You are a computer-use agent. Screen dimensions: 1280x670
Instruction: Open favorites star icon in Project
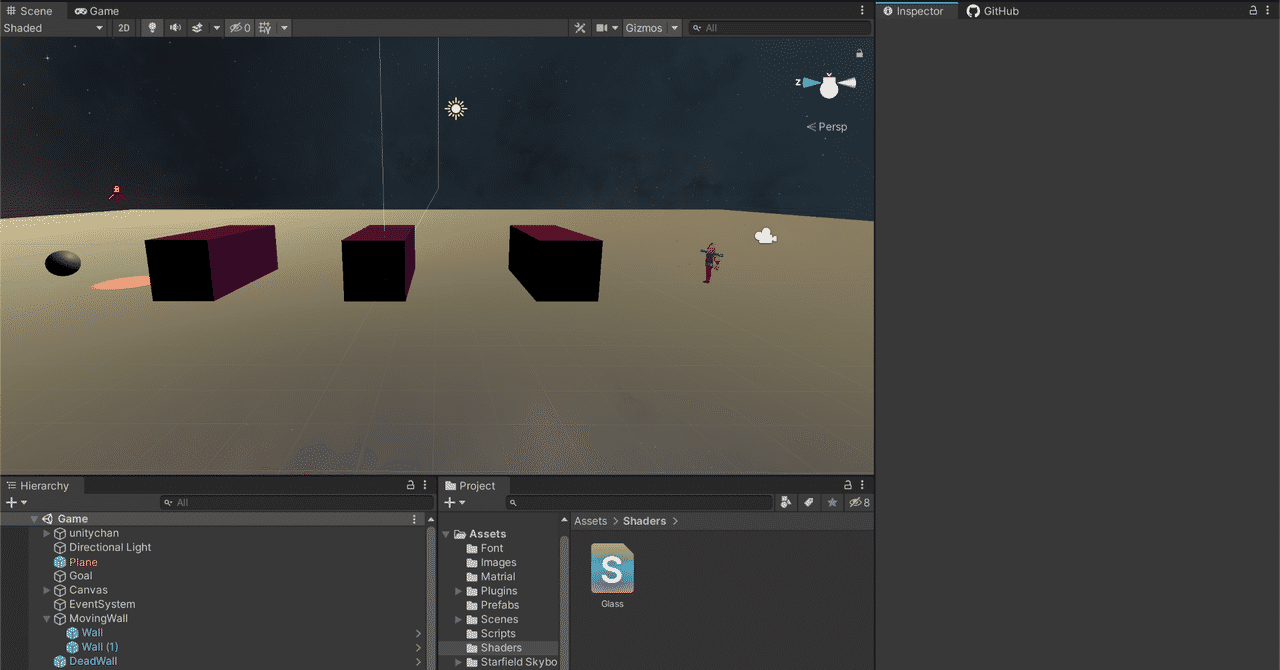[832, 503]
